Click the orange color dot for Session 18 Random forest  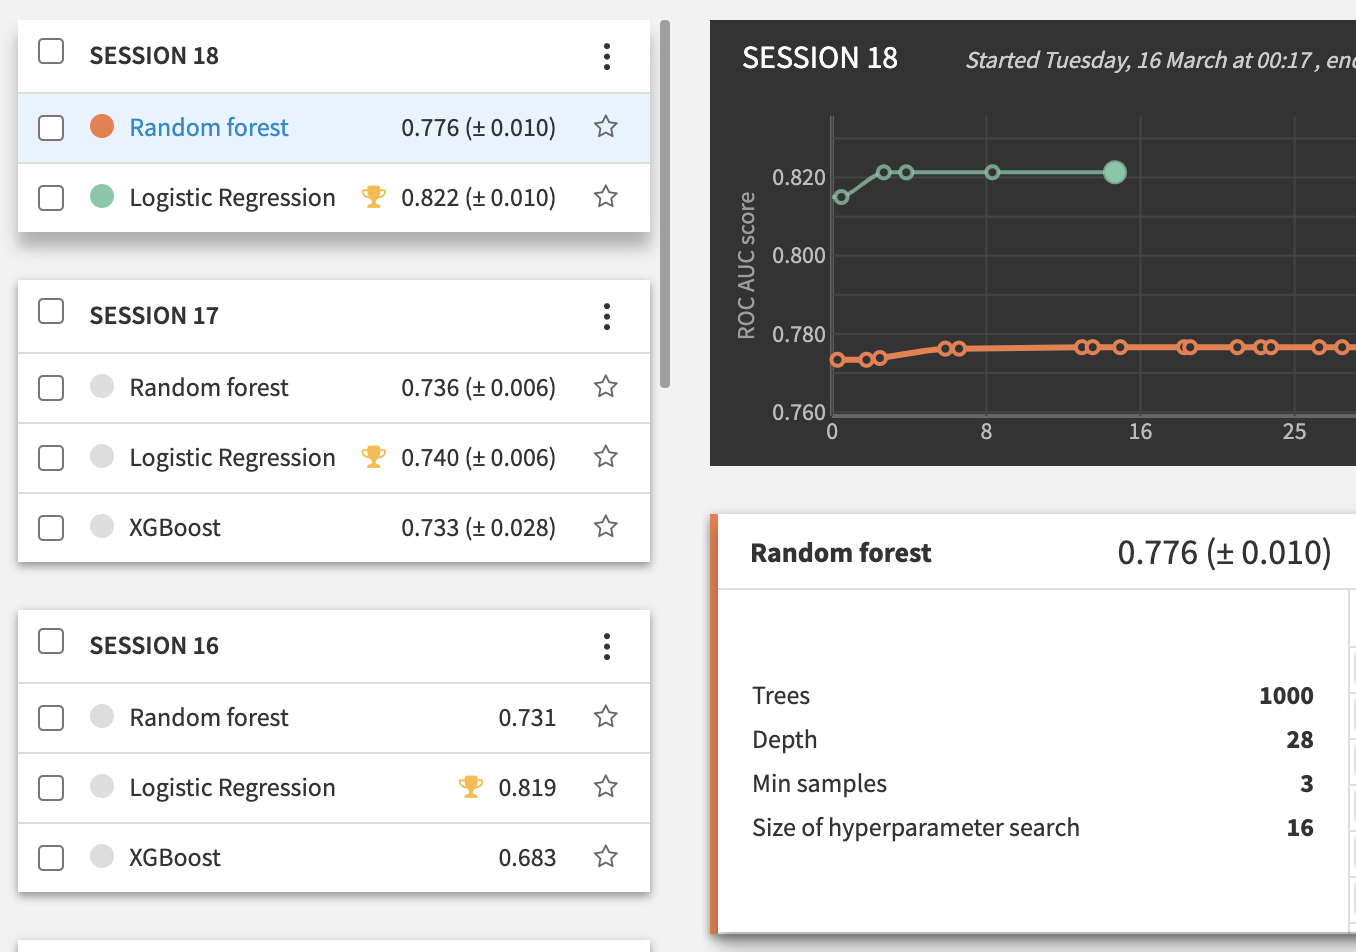(x=102, y=126)
